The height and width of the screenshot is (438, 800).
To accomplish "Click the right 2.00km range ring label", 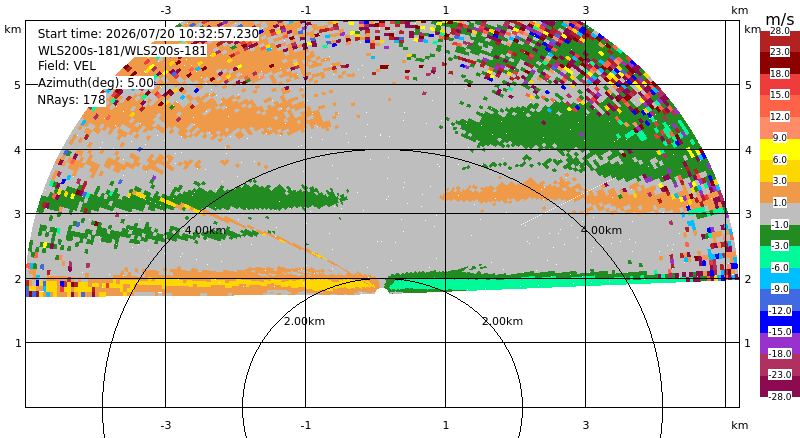I will [503, 321].
